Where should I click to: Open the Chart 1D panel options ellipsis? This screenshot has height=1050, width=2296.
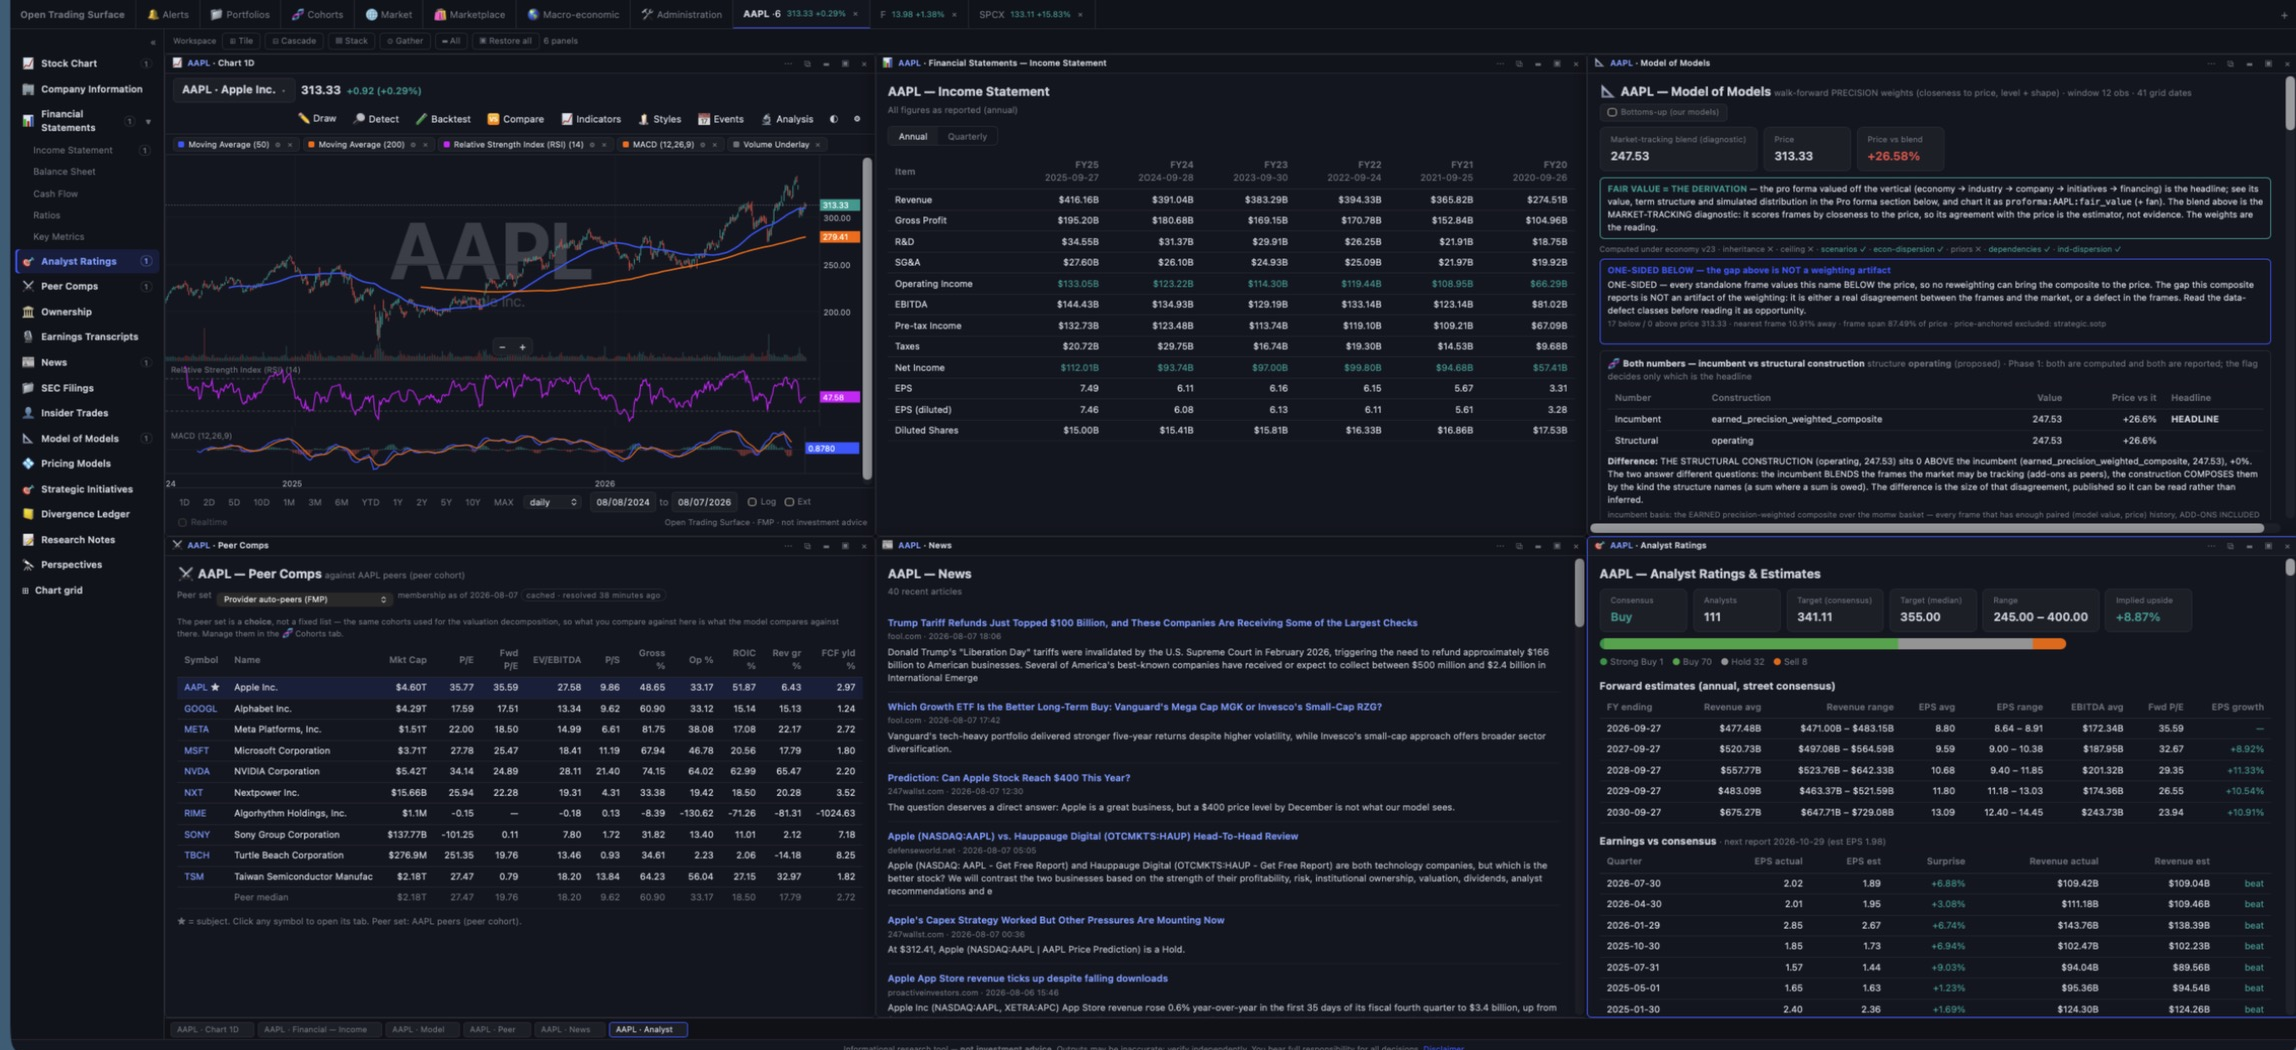(788, 63)
